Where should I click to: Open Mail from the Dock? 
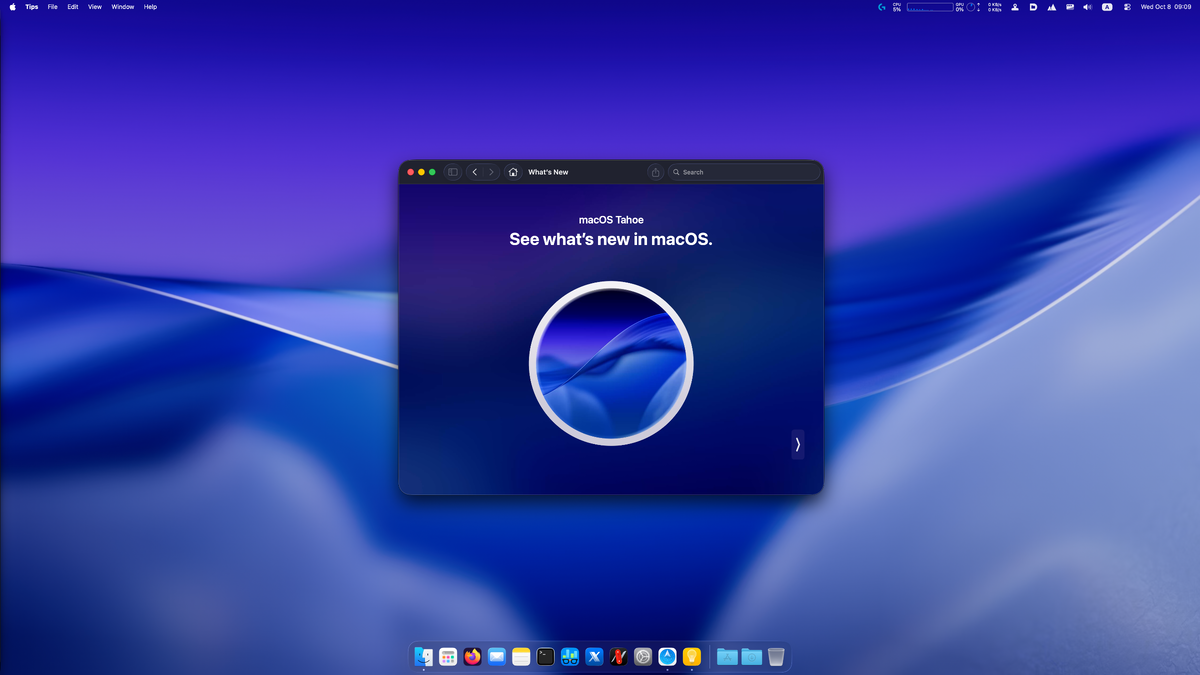(497, 656)
